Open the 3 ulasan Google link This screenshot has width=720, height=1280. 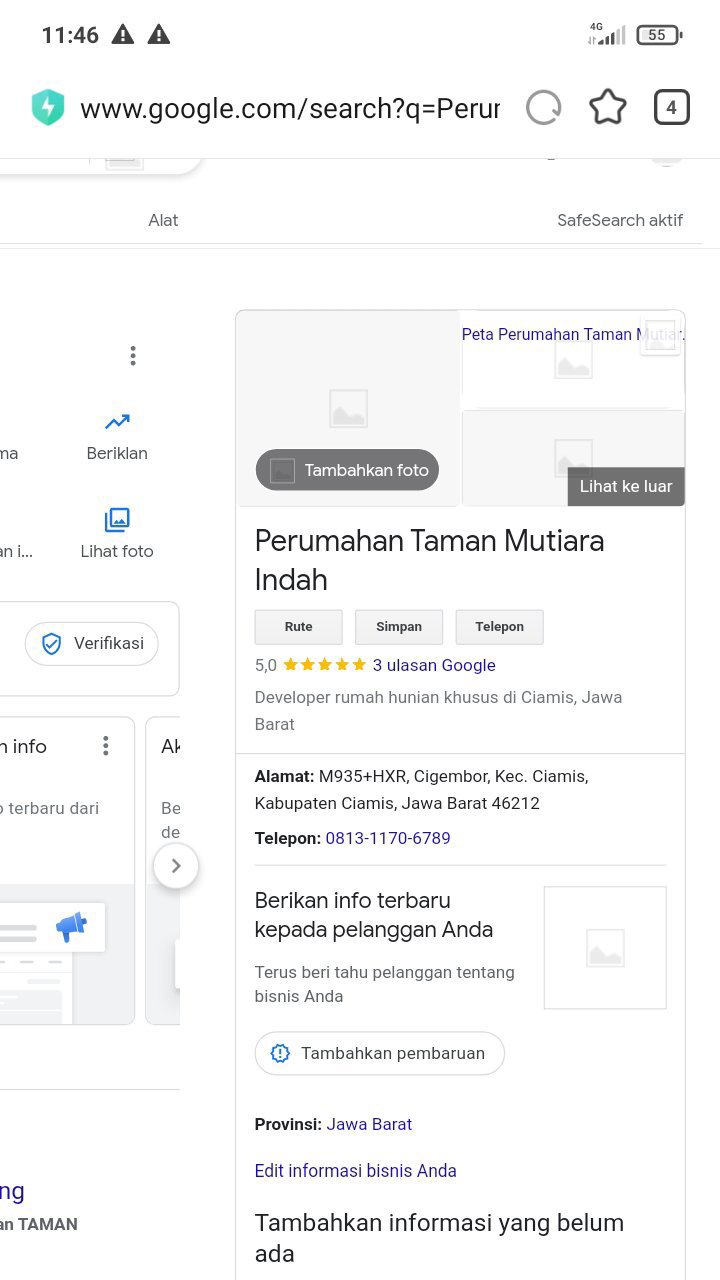(x=434, y=665)
